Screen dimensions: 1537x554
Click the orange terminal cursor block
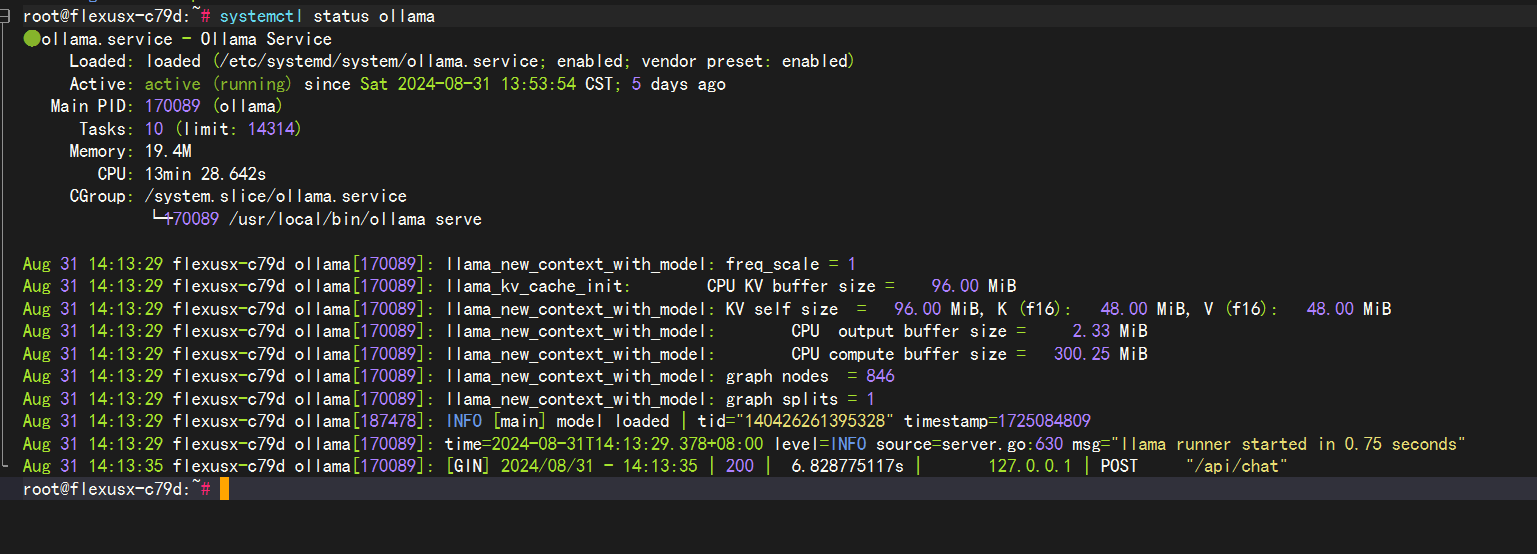click(x=225, y=489)
